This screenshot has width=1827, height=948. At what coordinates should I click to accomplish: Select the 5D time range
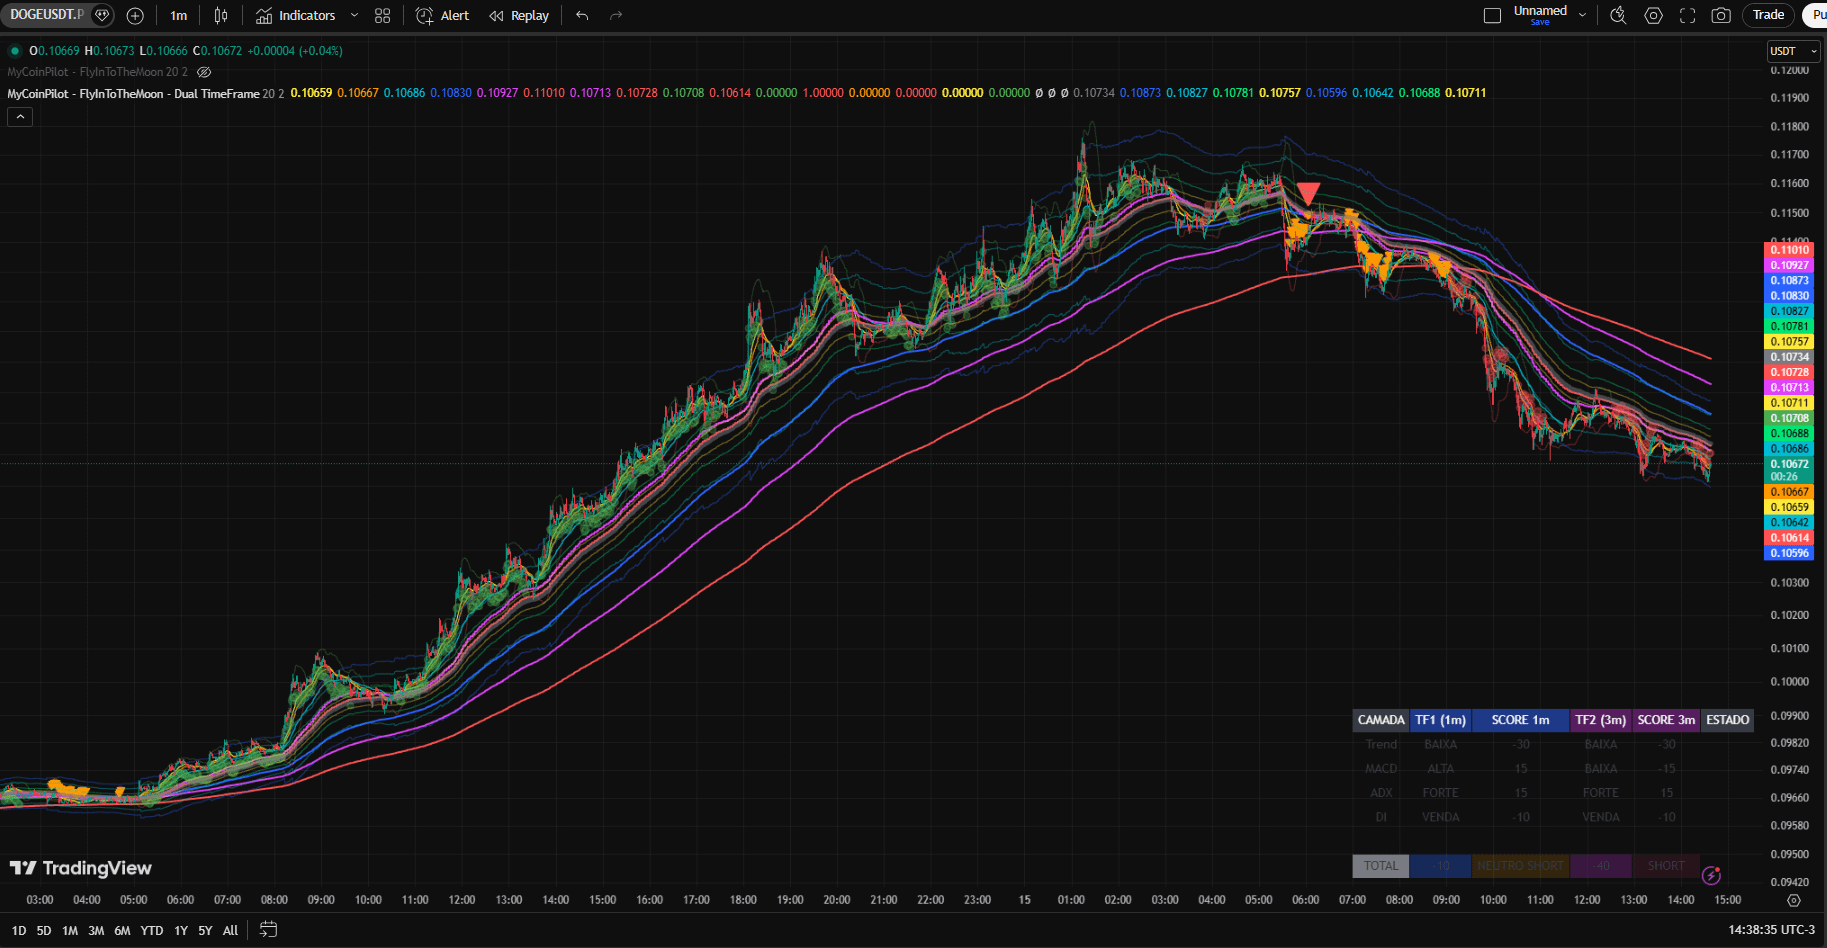pyautogui.click(x=44, y=931)
